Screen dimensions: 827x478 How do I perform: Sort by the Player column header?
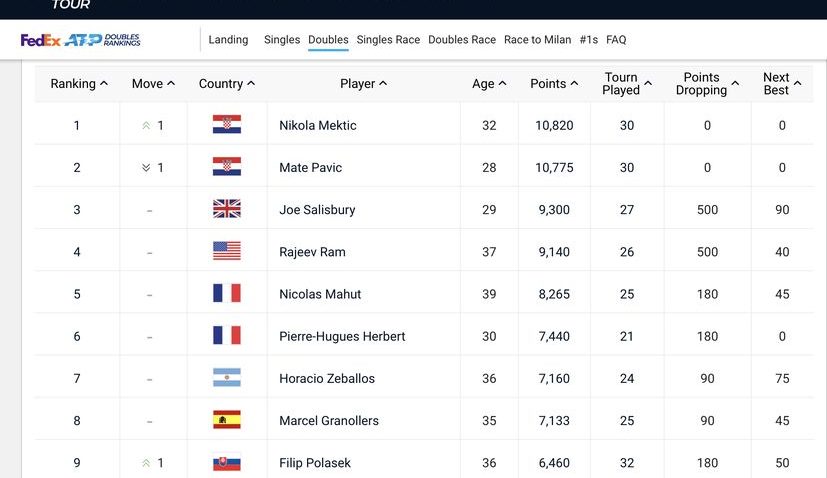pyautogui.click(x=363, y=84)
